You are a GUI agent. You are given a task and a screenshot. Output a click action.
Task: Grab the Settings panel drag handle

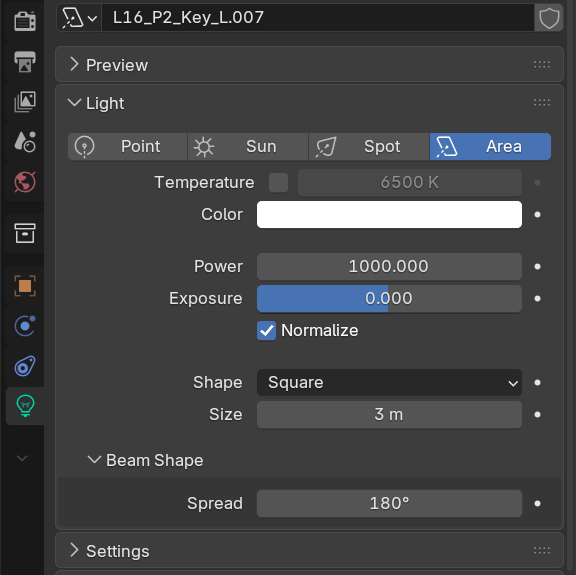click(x=542, y=550)
